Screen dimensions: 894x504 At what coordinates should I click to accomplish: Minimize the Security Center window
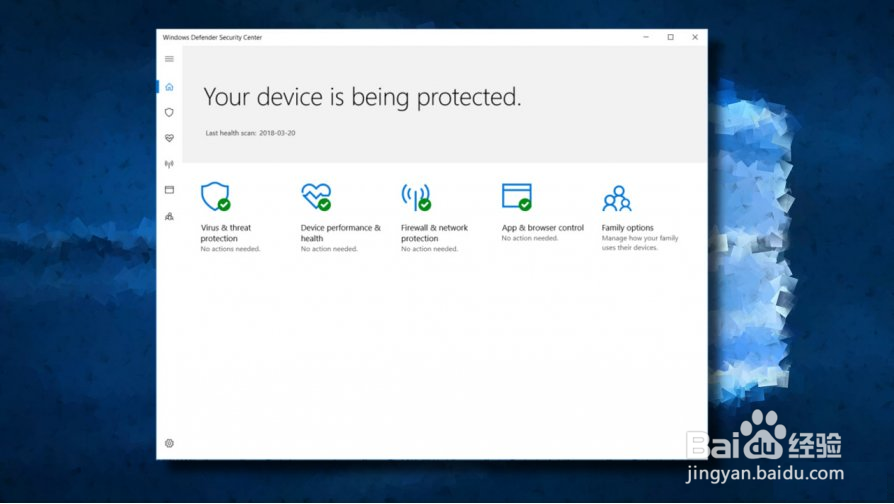(646, 37)
